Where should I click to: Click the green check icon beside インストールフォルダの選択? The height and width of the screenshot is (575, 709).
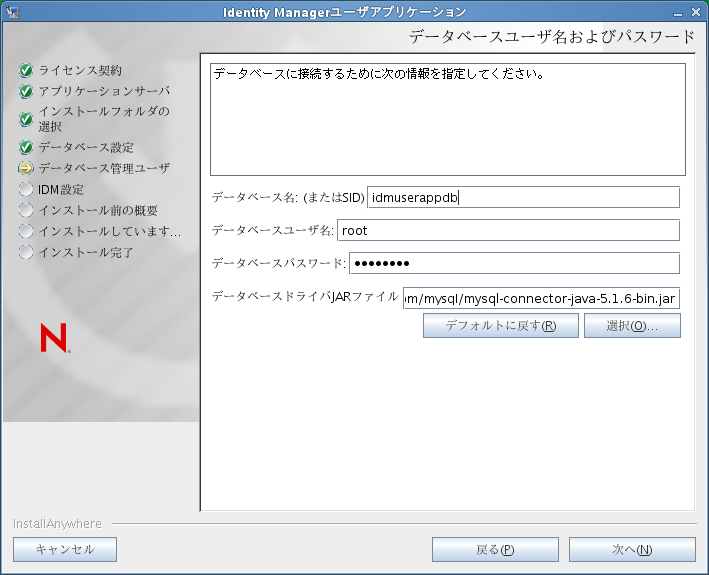26,119
